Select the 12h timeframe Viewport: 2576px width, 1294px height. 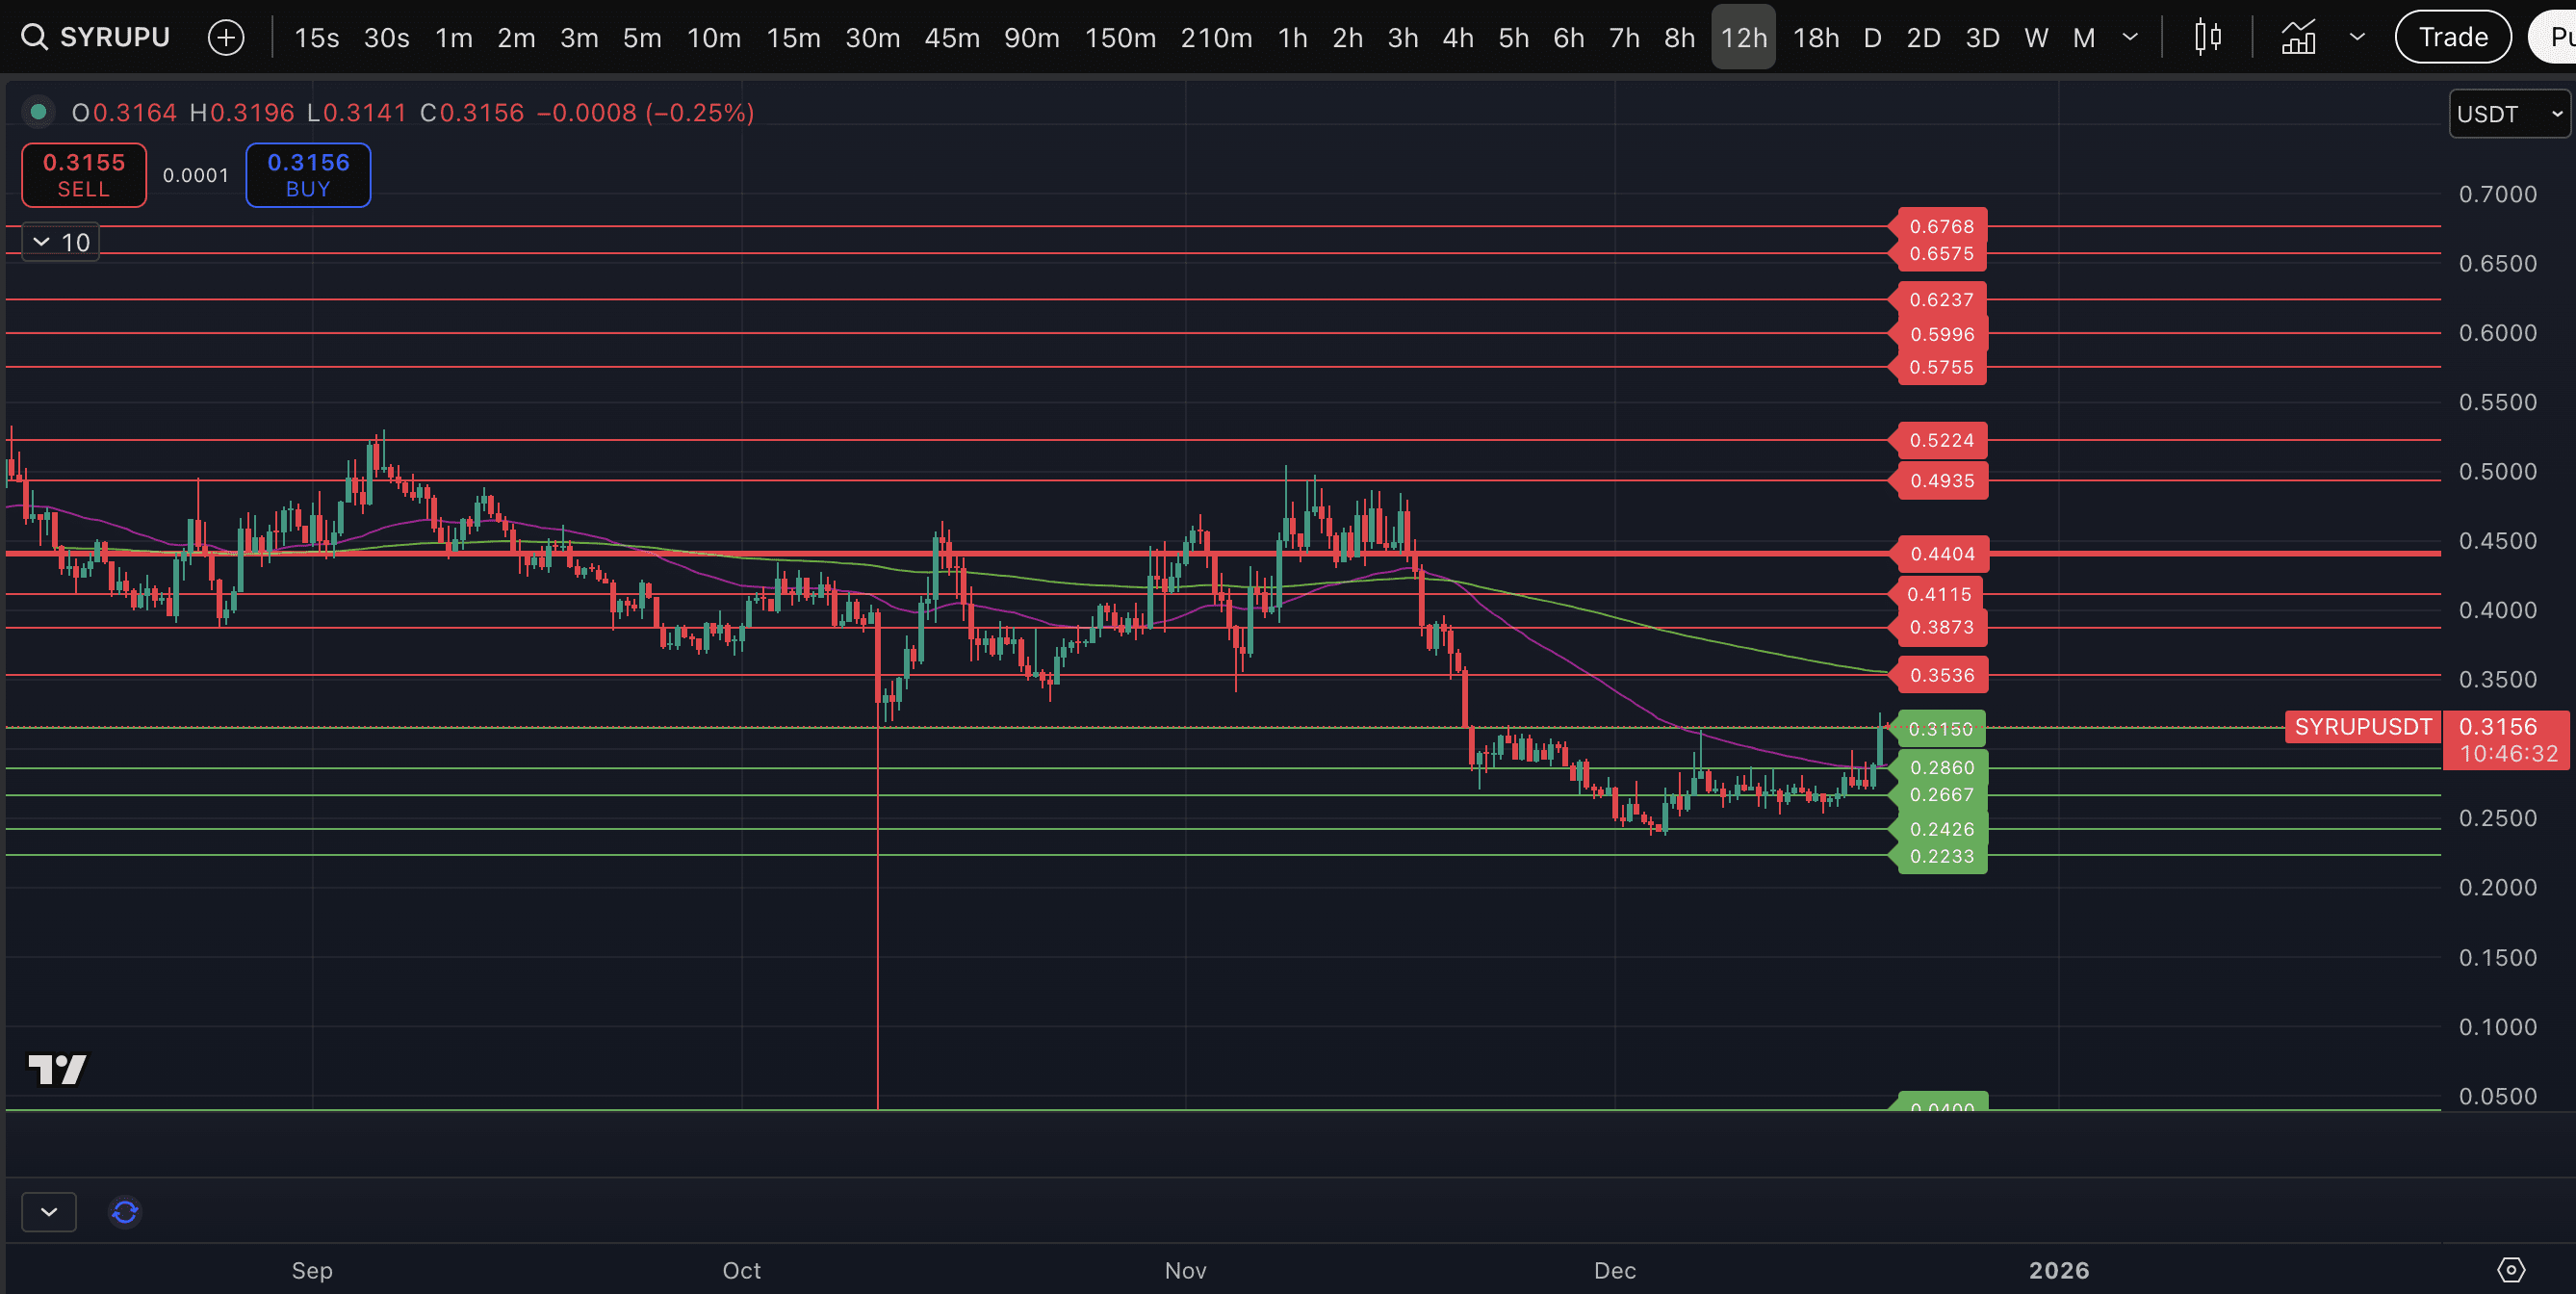(1743, 38)
